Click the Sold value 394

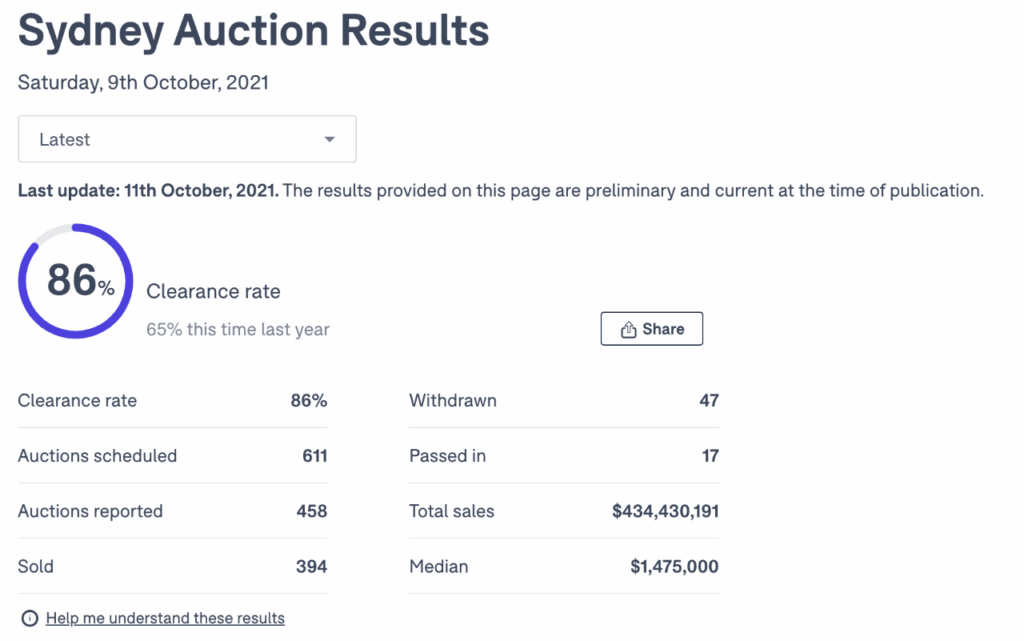tap(312, 566)
